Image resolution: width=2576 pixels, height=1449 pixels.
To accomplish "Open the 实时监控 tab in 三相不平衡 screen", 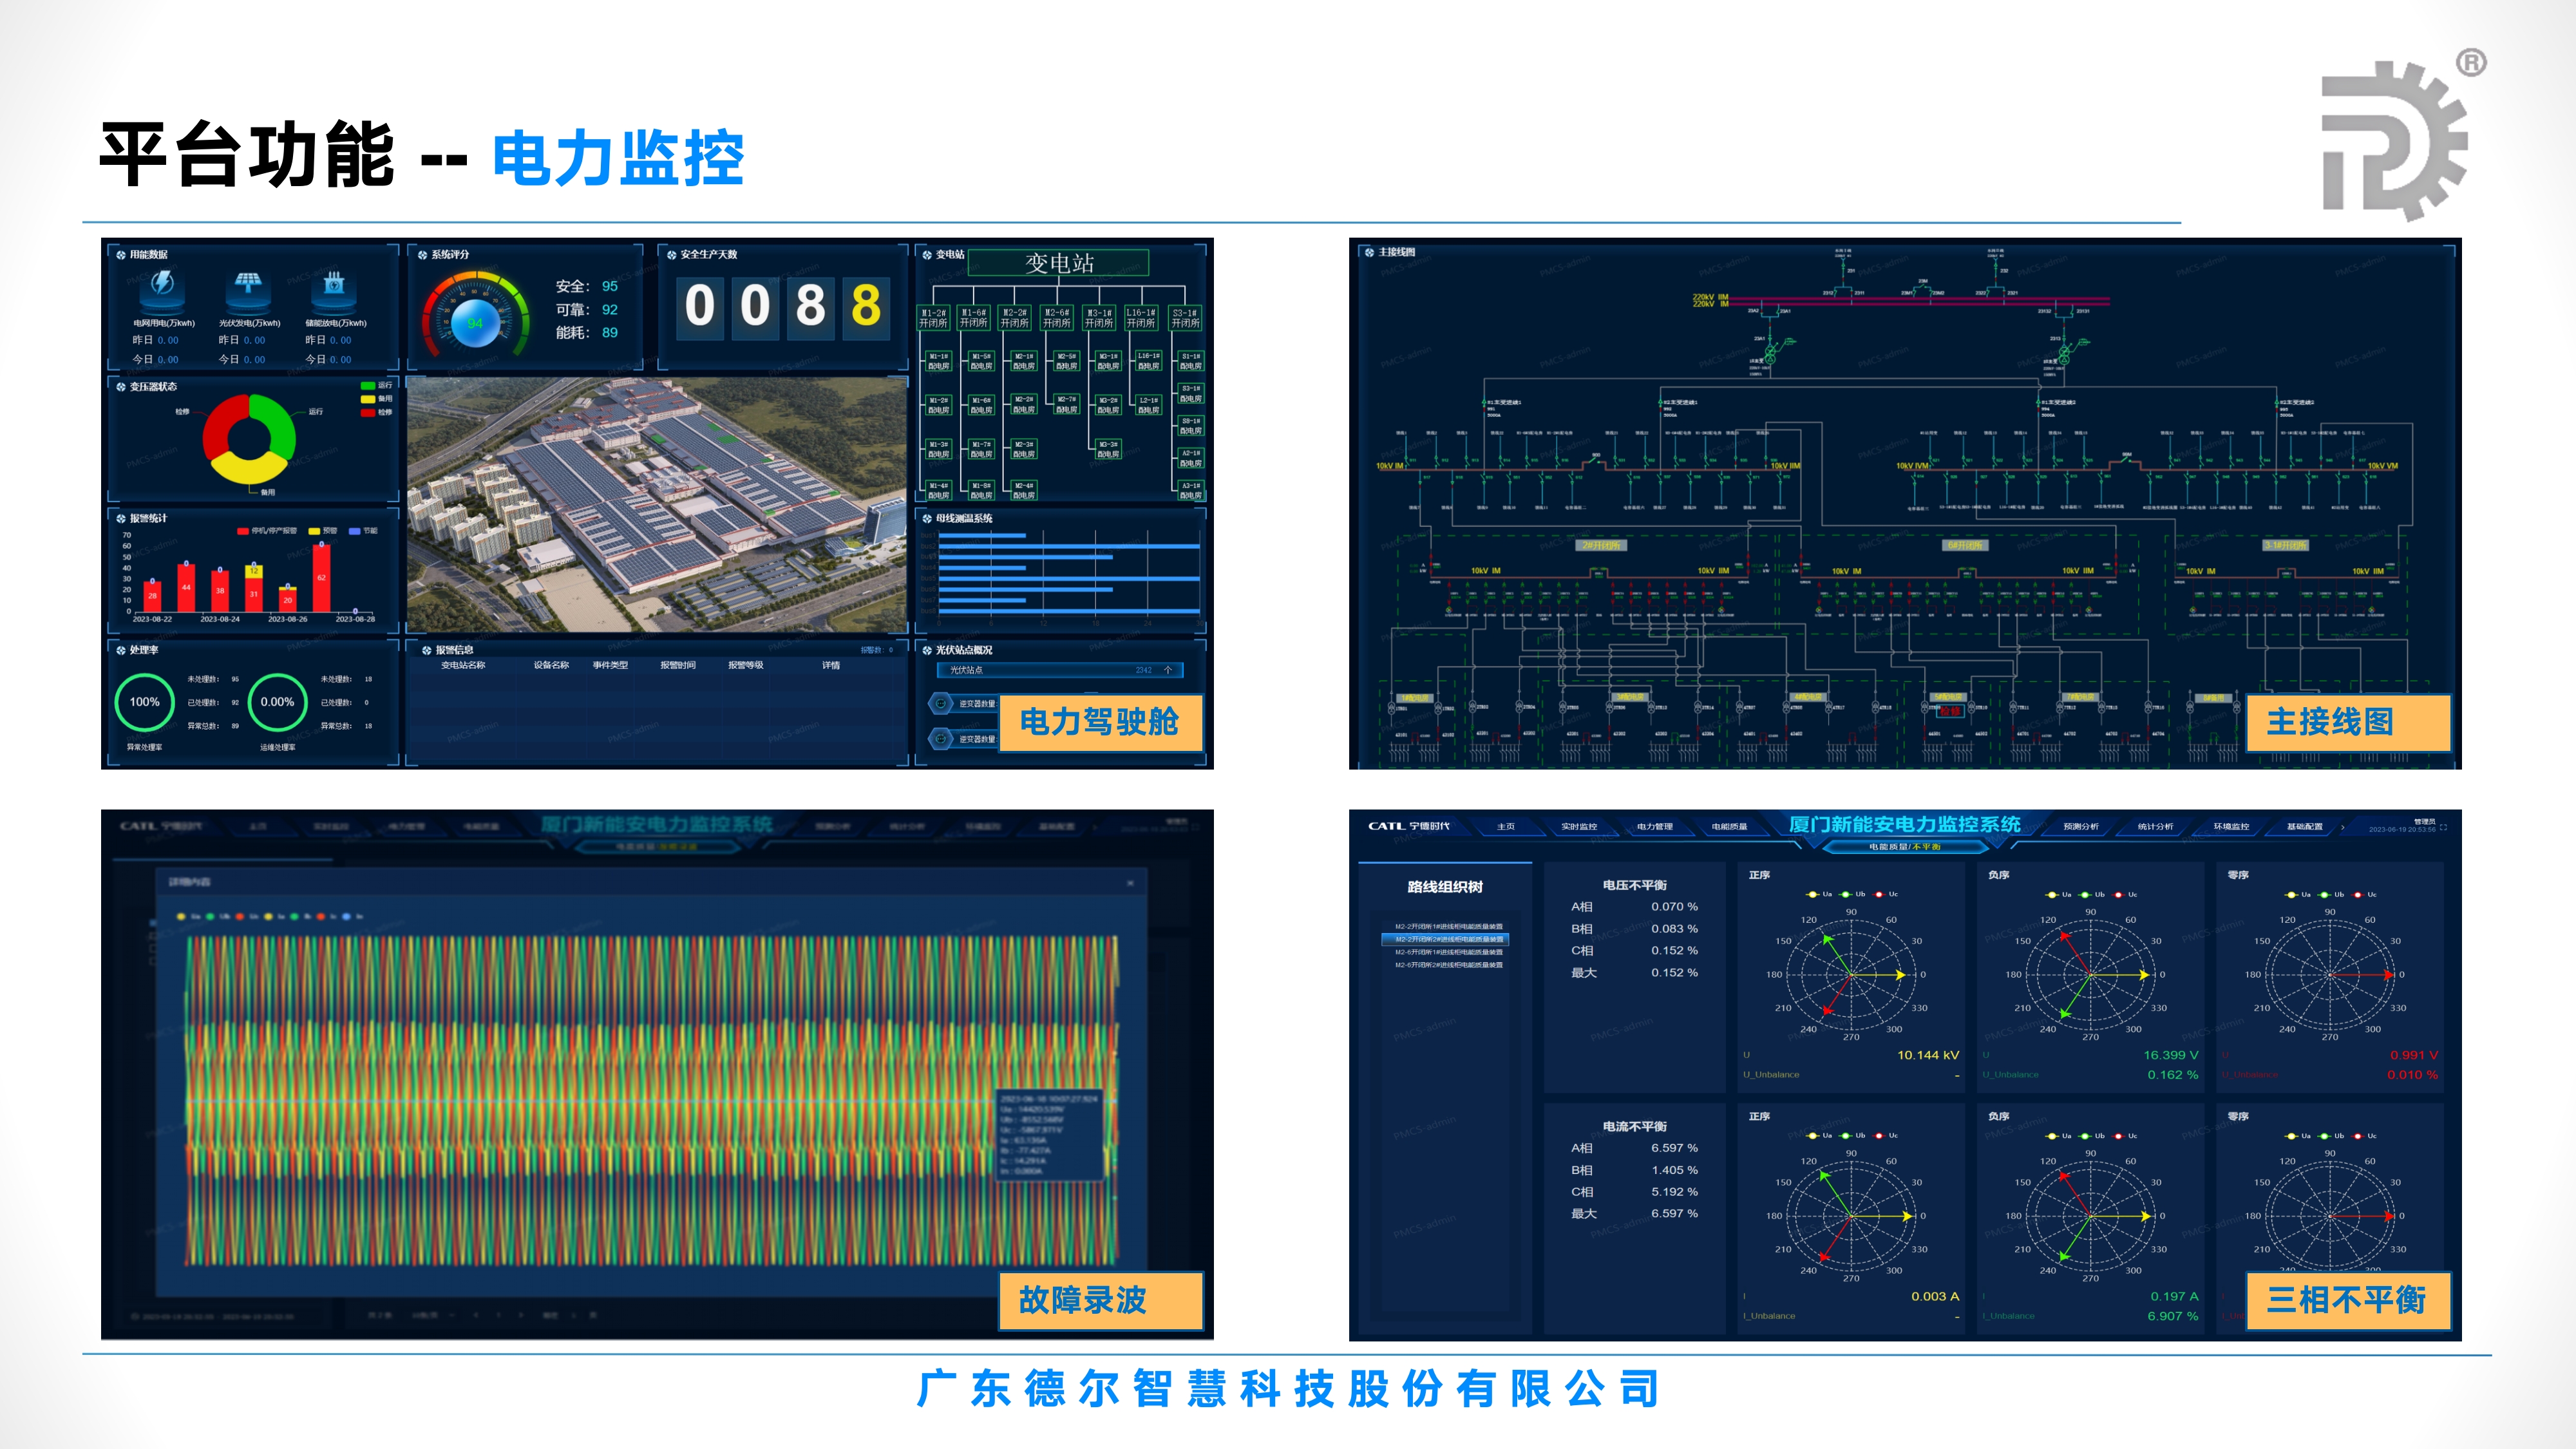I will (1579, 827).
